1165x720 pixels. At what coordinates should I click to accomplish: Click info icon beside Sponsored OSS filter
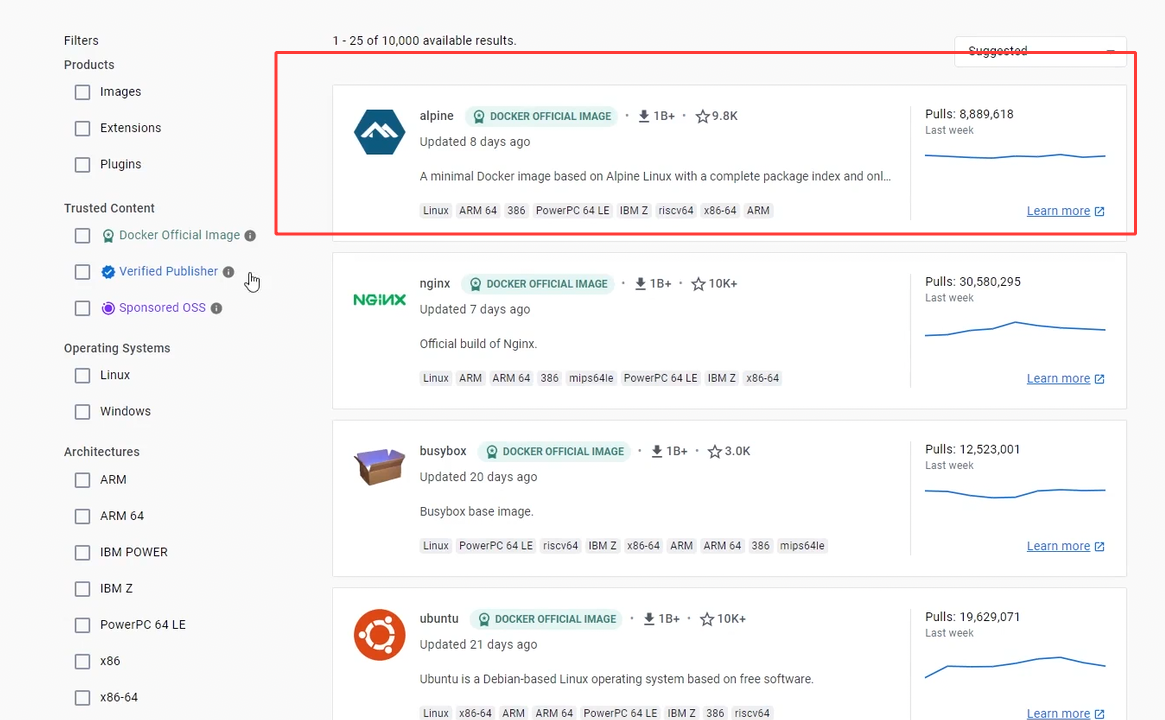coord(216,308)
